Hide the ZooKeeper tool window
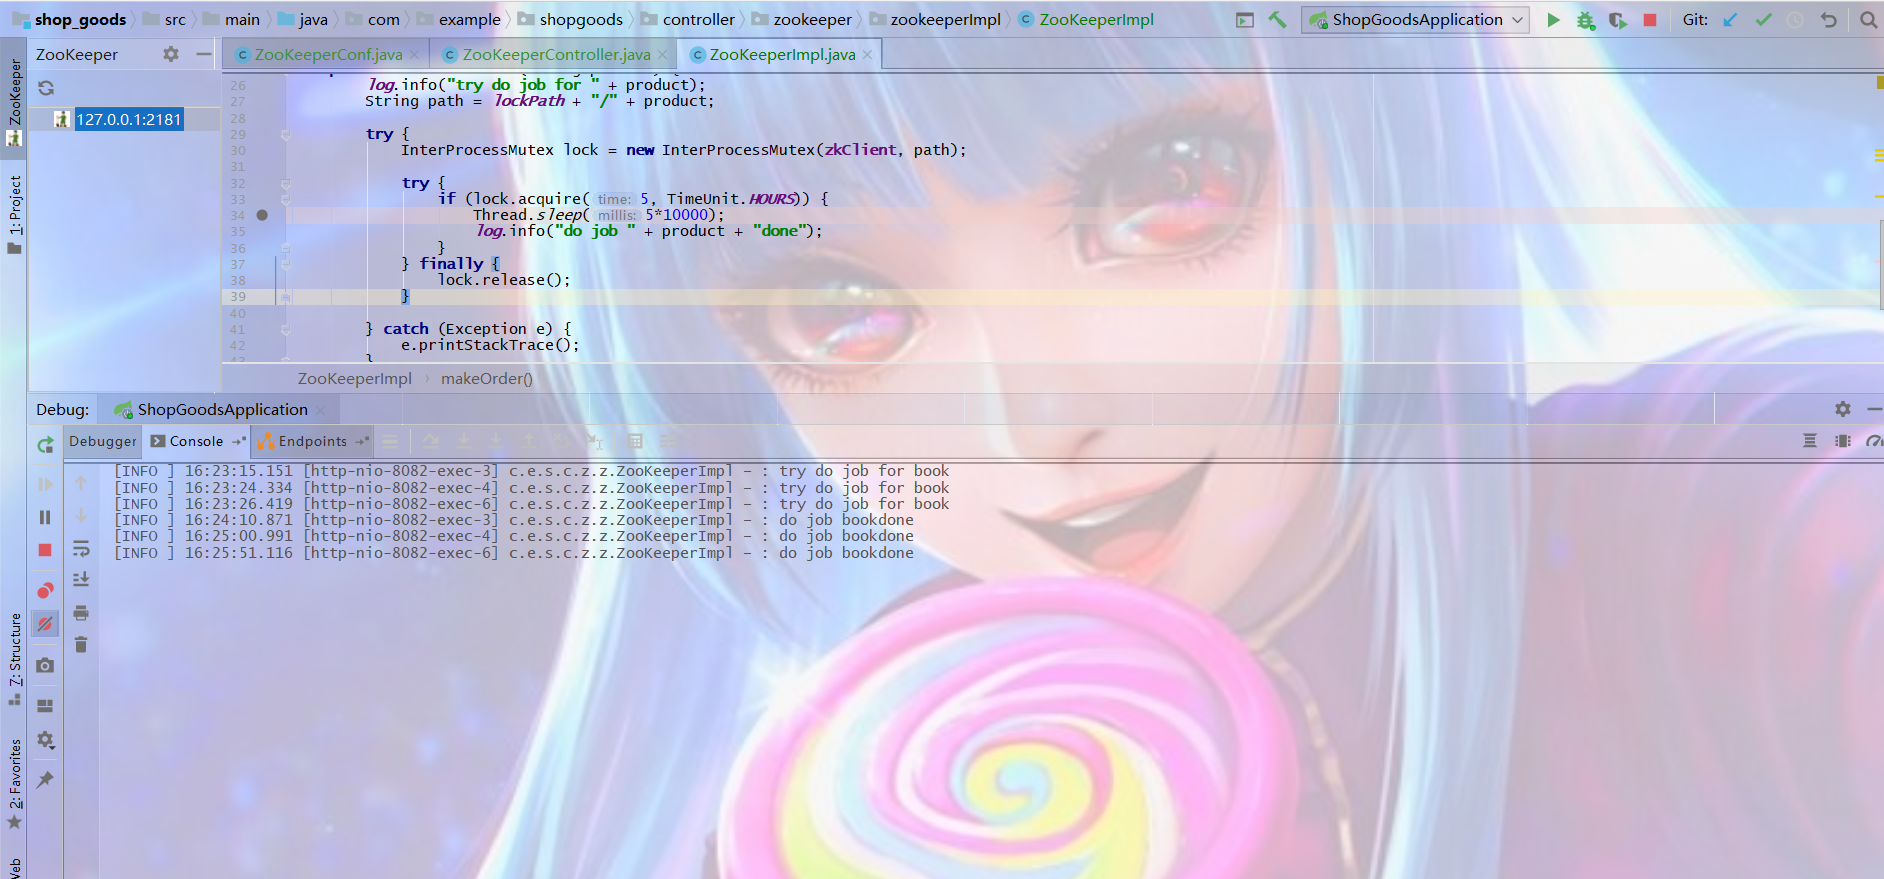 (x=204, y=54)
